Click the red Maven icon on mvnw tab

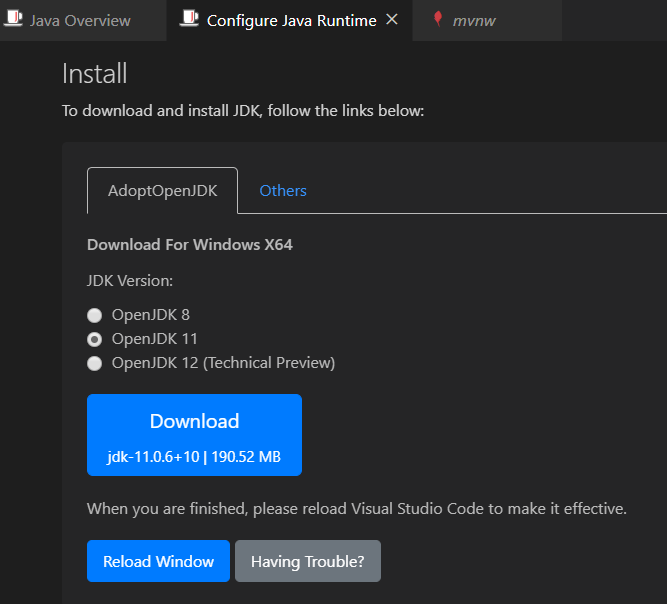coord(438,19)
